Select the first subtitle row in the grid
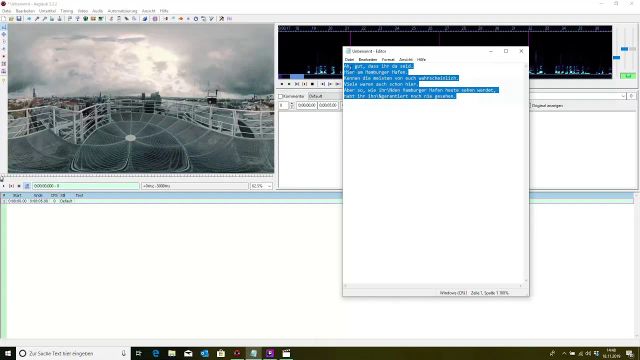The width and height of the screenshot is (640, 360). (x=171, y=201)
